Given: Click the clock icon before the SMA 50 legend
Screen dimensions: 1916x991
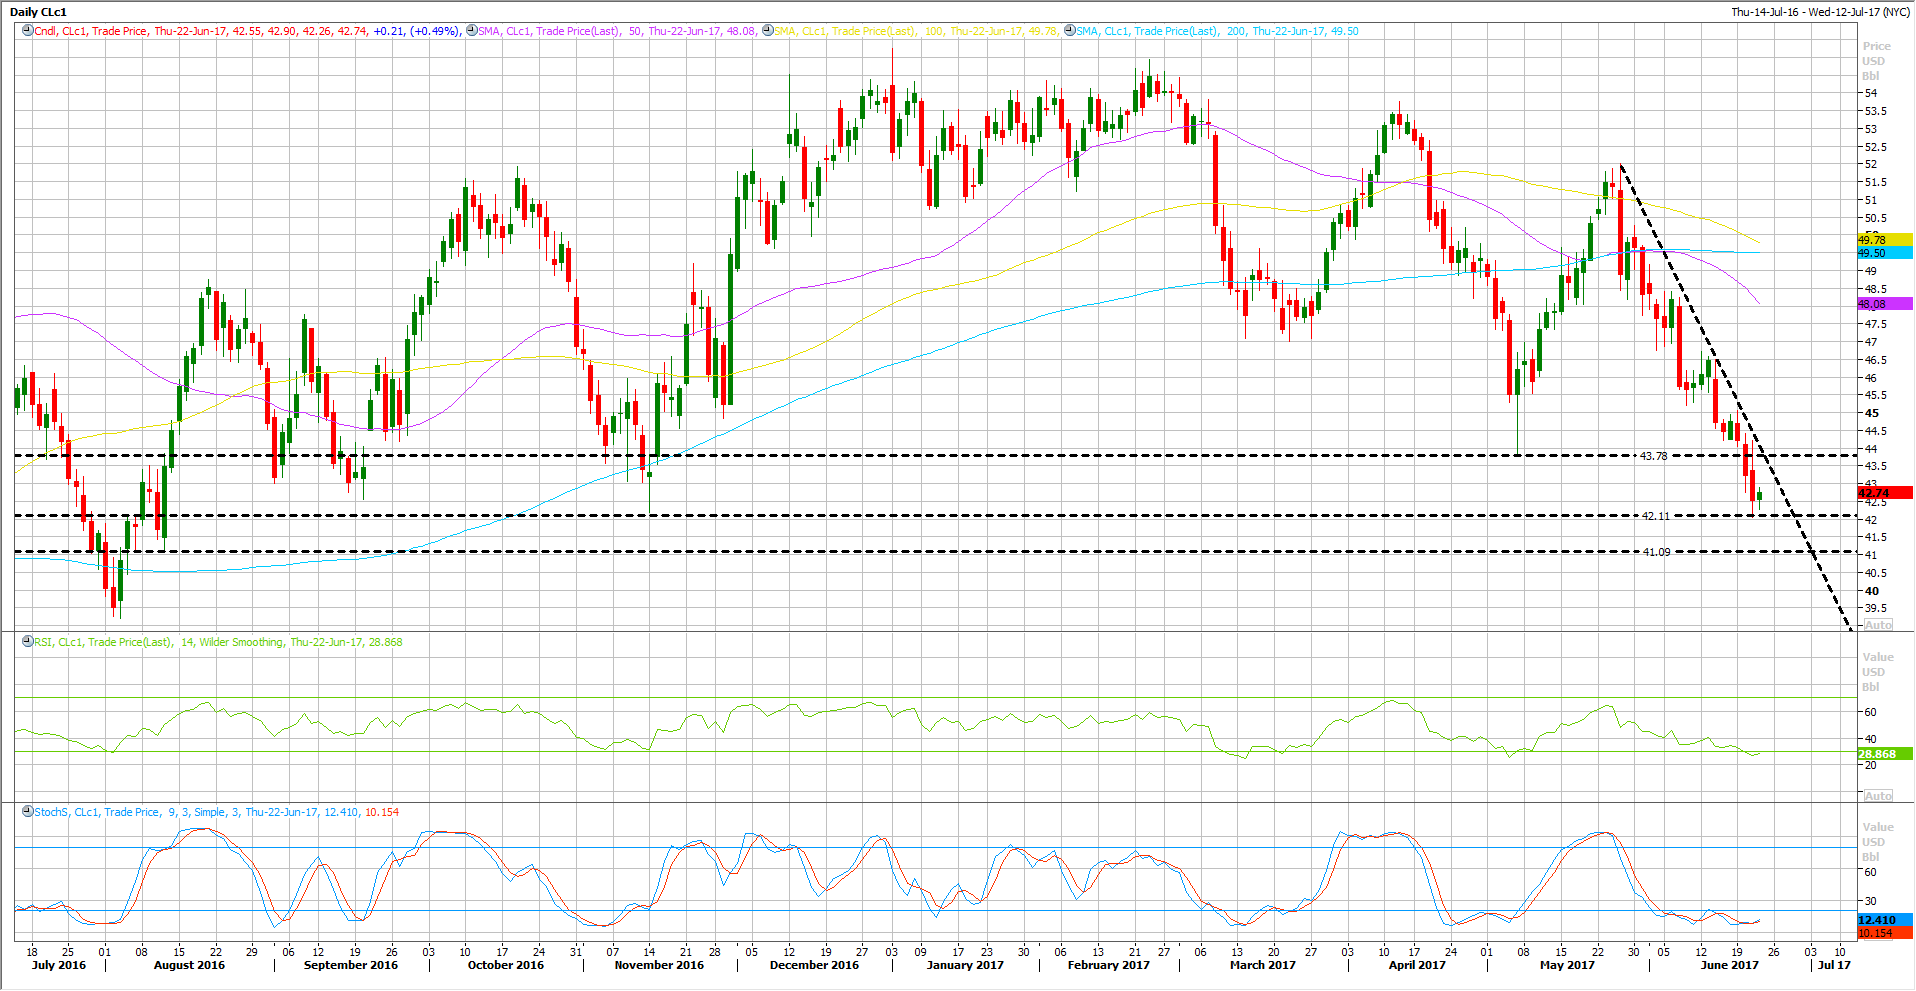Looking at the screenshot, I should (471, 31).
